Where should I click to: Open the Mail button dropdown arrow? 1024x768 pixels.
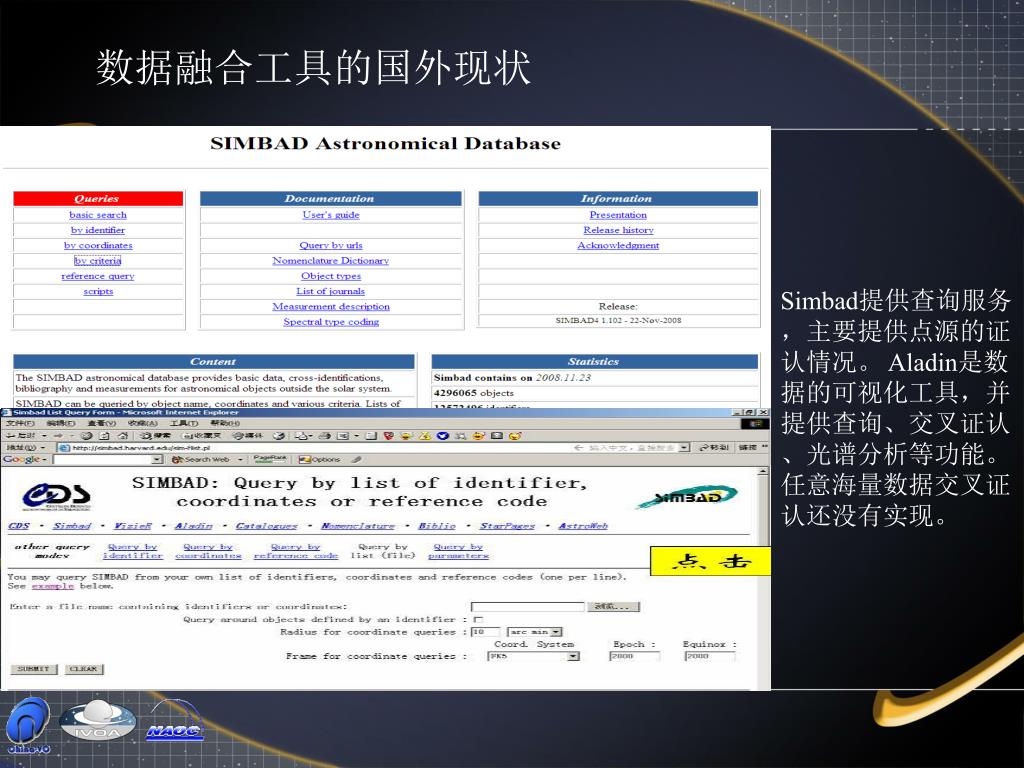pos(310,436)
